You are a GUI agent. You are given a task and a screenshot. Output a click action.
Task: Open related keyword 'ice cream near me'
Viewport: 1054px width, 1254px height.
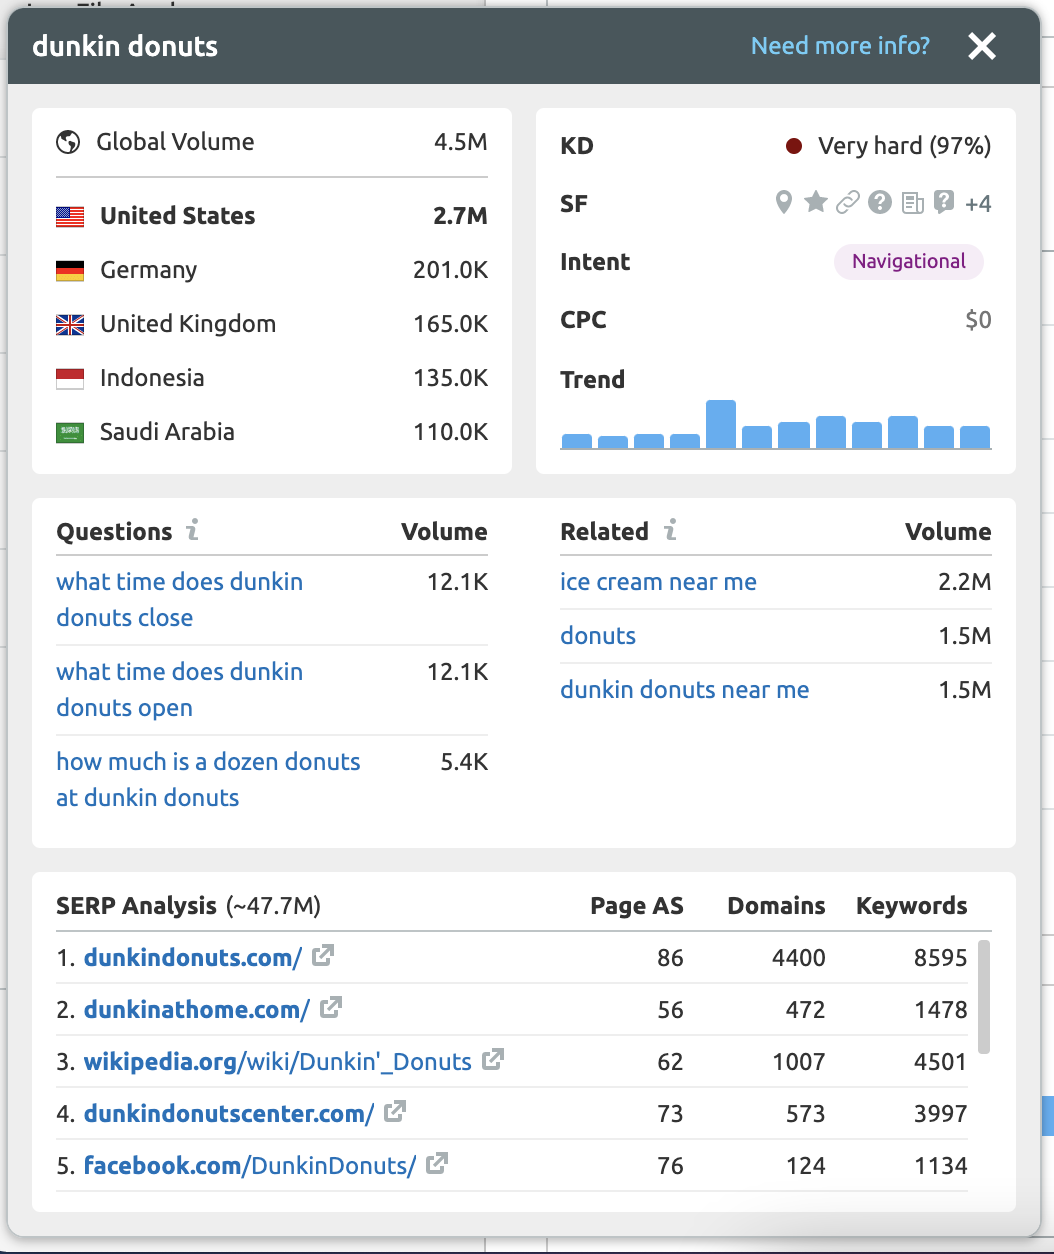tap(658, 582)
